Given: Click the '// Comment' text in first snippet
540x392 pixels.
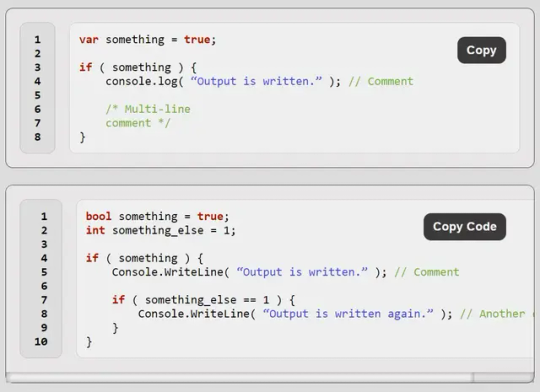Looking at the screenshot, I should point(381,81).
